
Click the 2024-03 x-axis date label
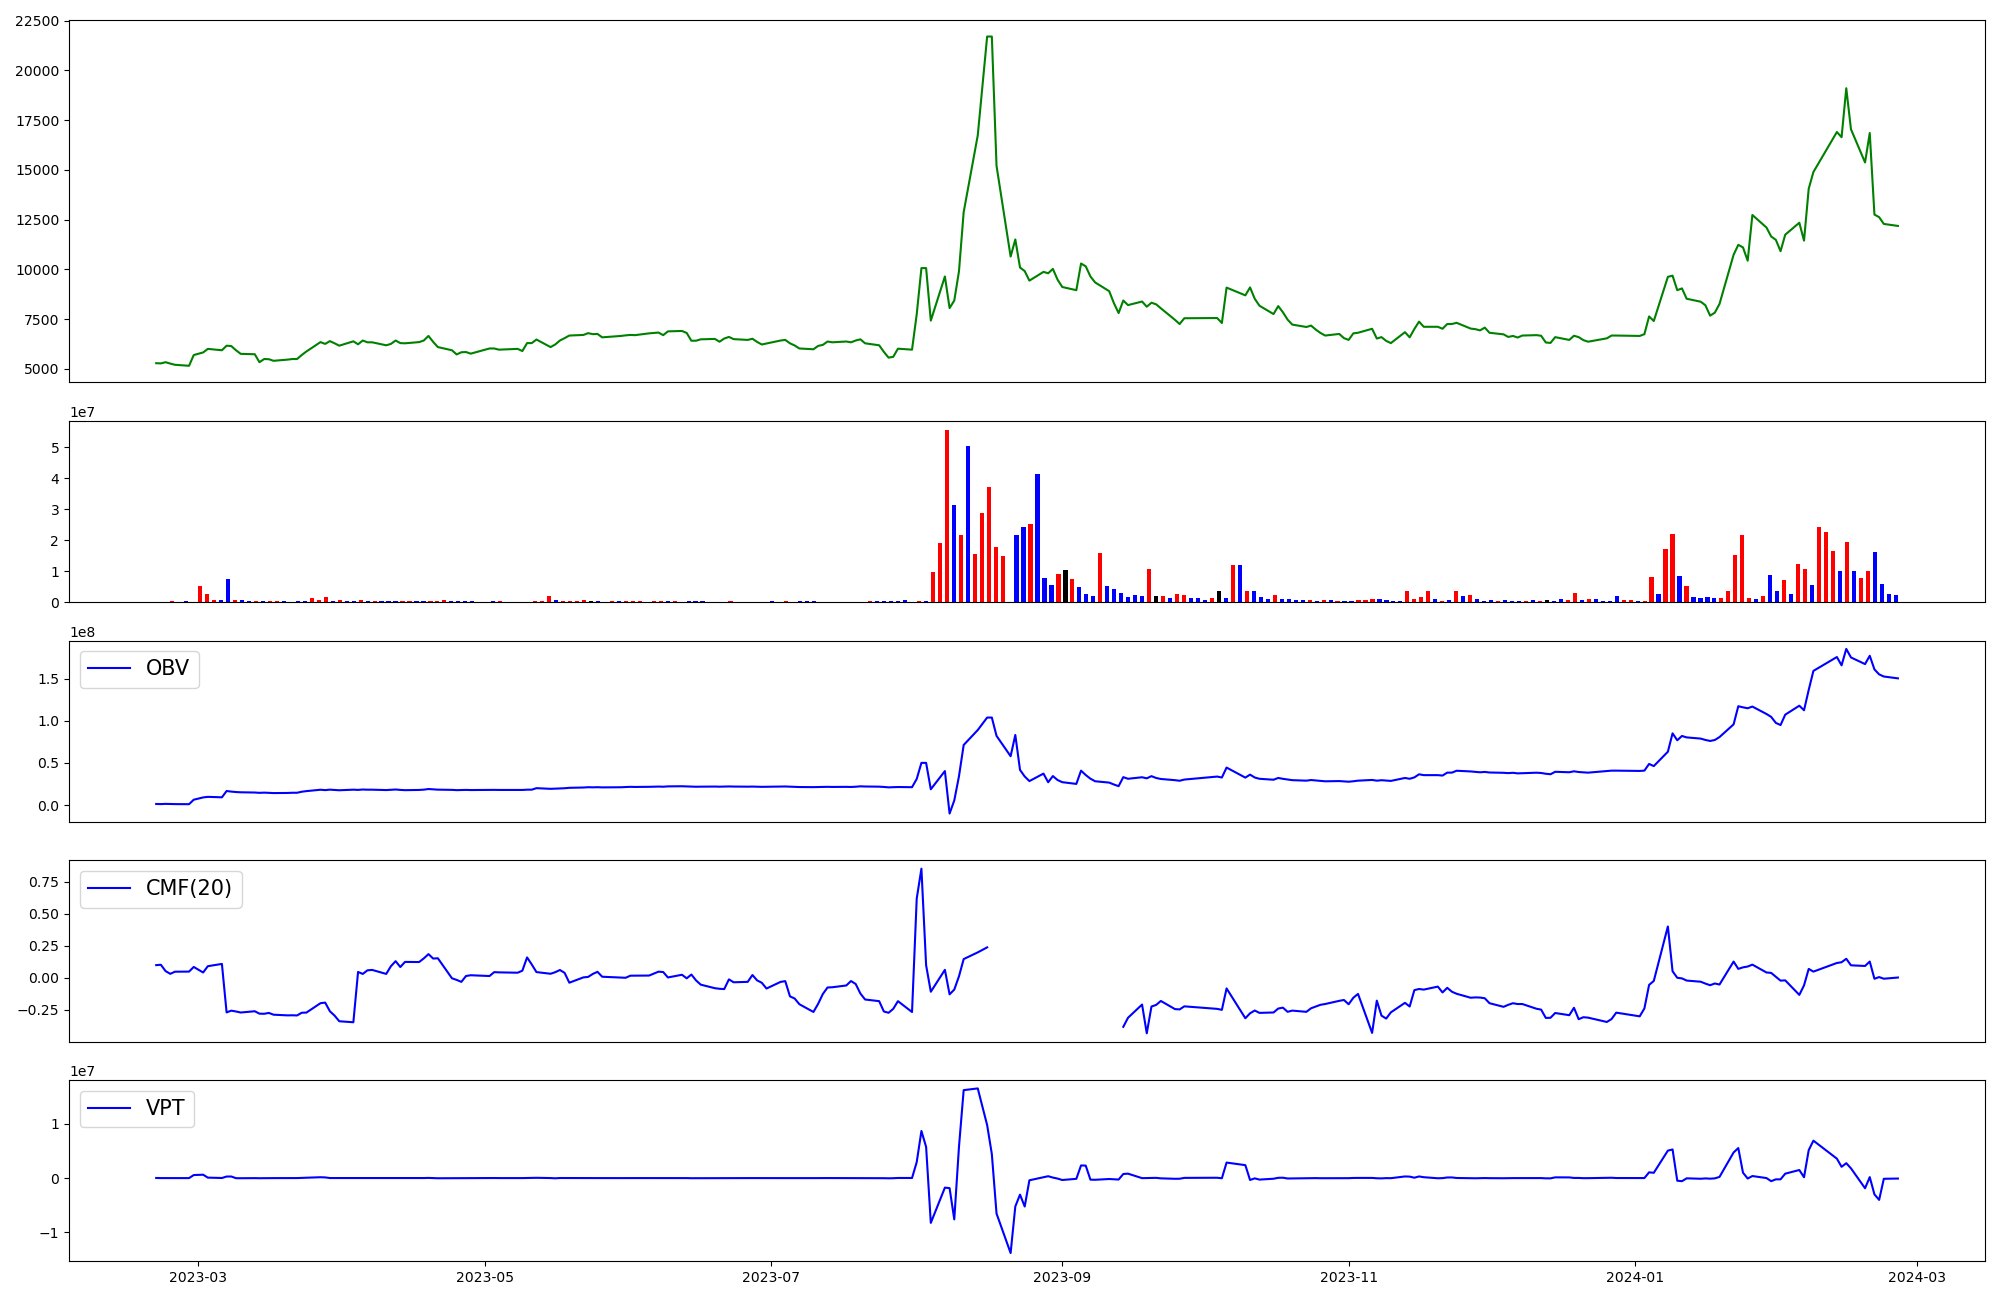point(1916,1277)
